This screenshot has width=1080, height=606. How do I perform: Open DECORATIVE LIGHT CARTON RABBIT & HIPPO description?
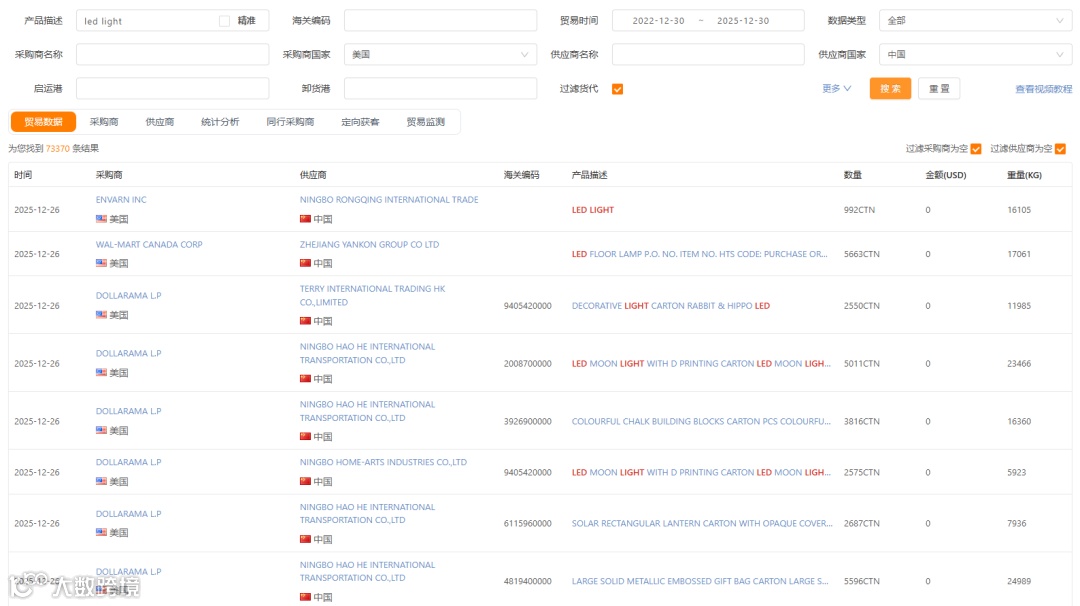pyautogui.click(x=671, y=306)
